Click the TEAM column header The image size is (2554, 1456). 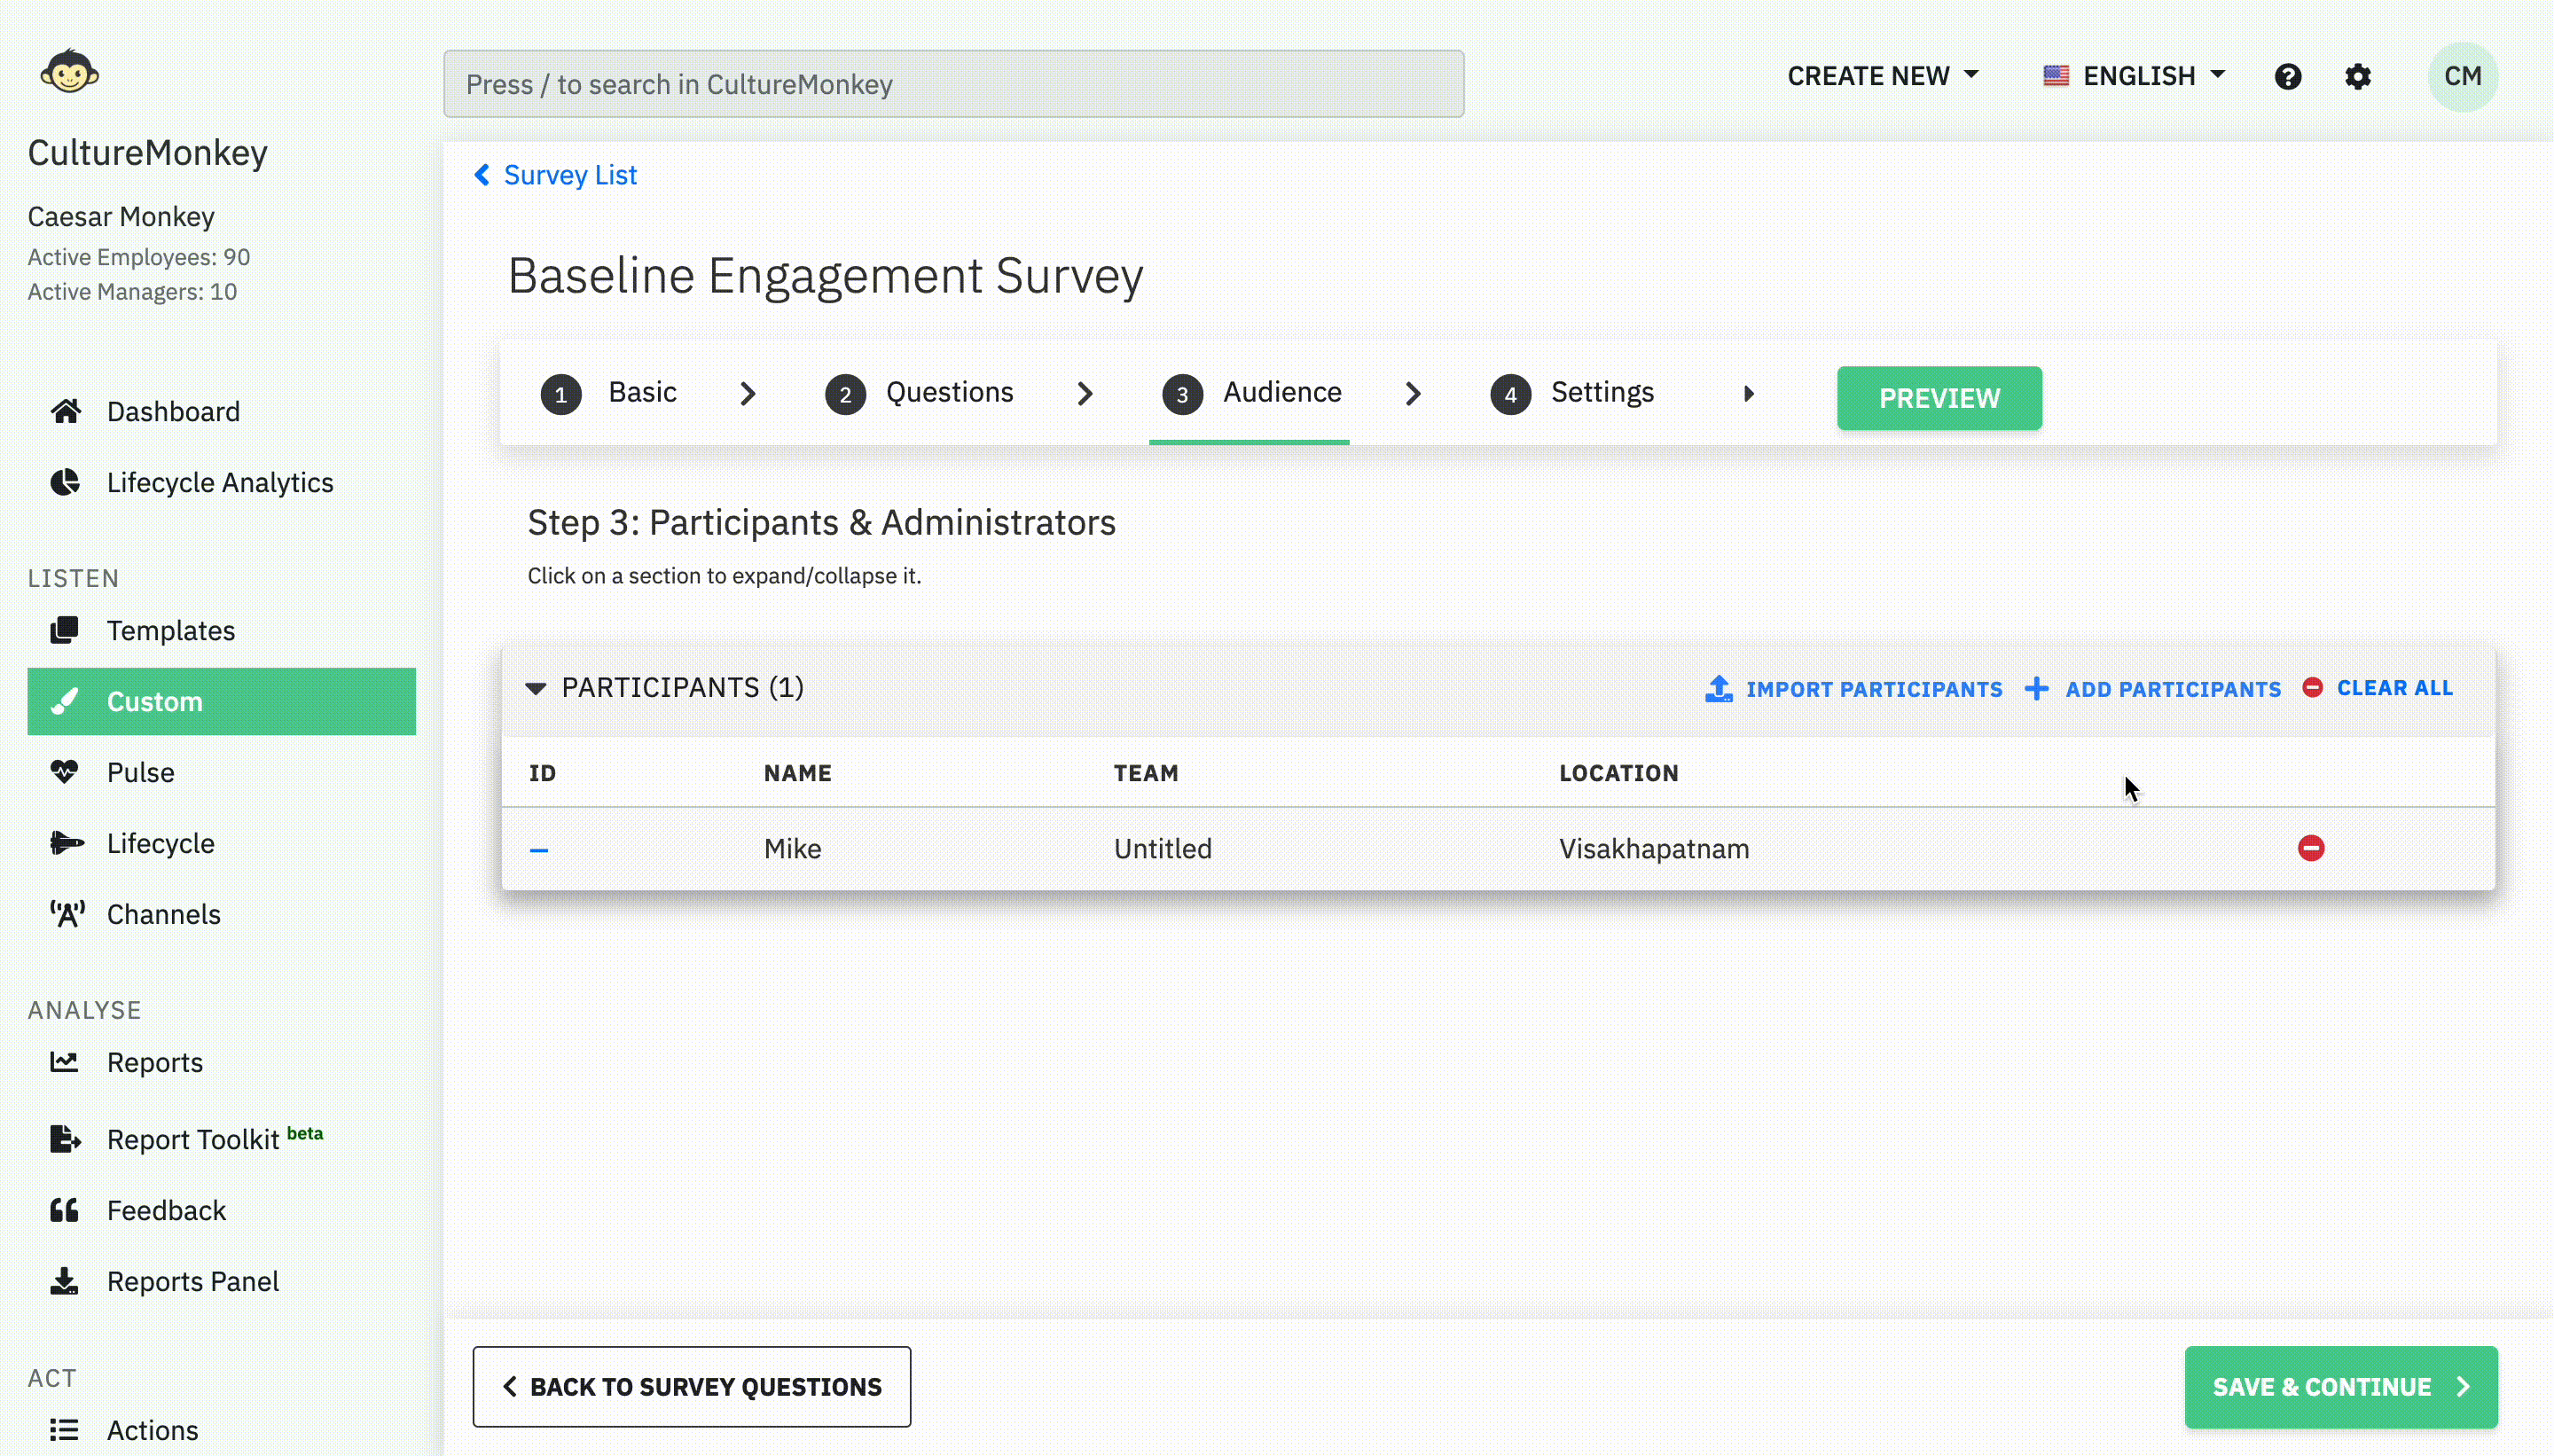[1146, 773]
